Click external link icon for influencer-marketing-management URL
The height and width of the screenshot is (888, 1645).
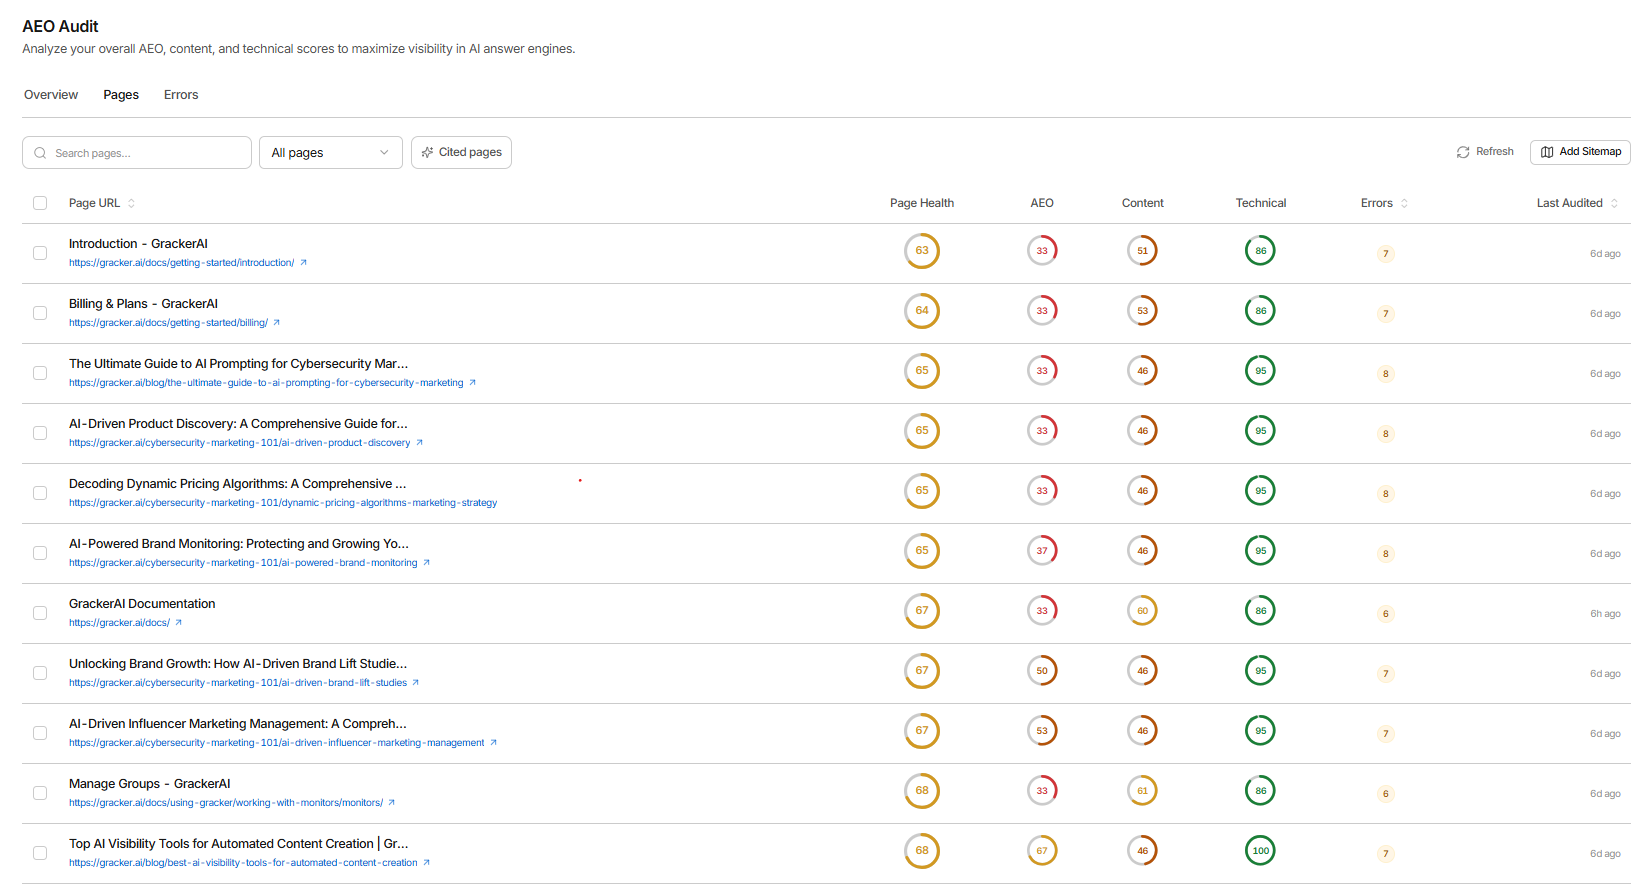pos(493,743)
